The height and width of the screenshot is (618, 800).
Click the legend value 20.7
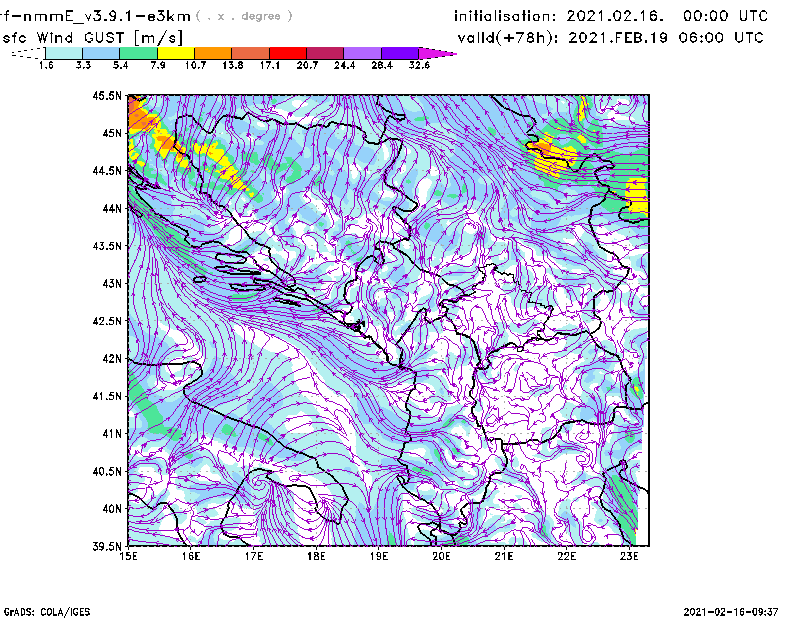[x=307, y=65]
